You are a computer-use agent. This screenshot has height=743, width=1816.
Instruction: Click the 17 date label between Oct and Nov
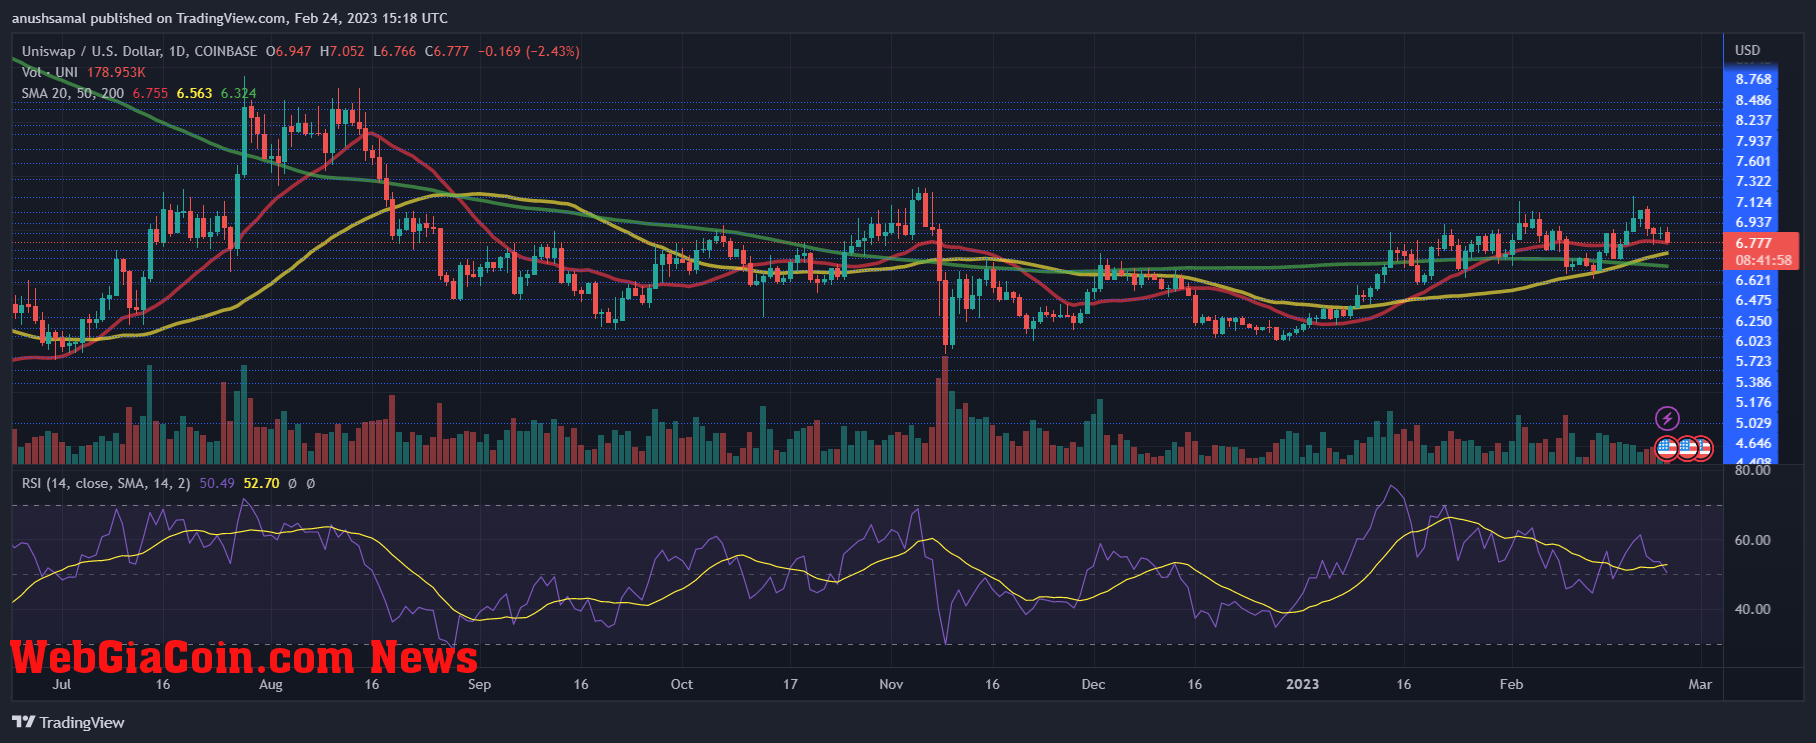pos(790,684)
